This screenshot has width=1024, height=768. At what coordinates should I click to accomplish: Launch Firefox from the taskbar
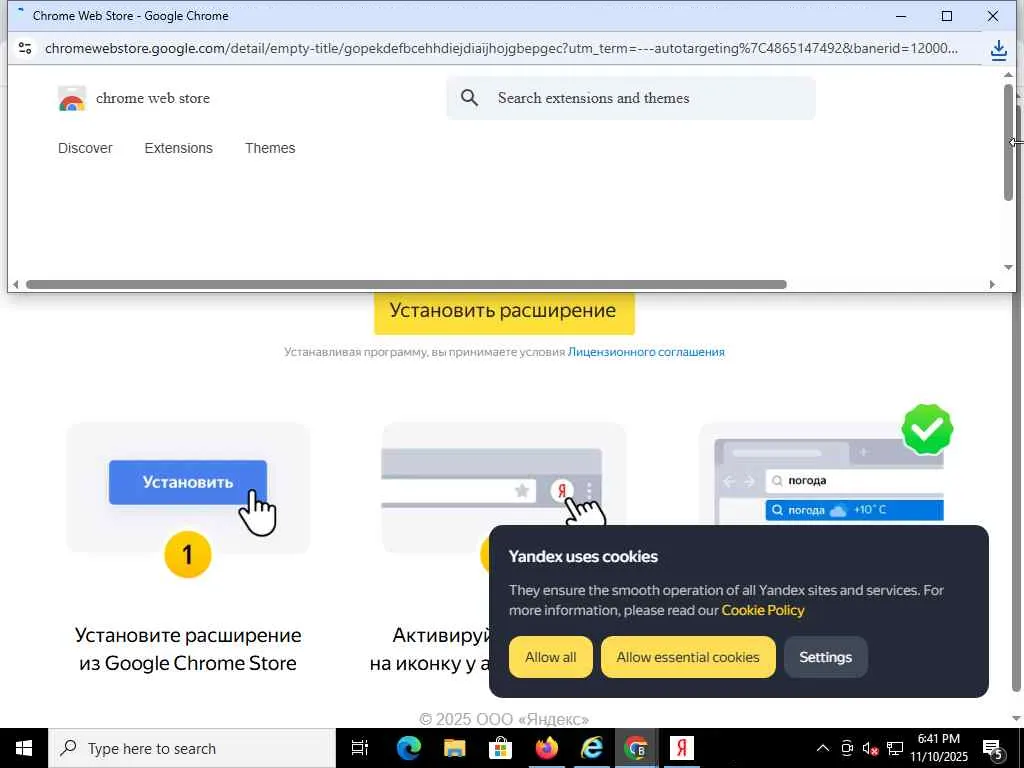546,748
